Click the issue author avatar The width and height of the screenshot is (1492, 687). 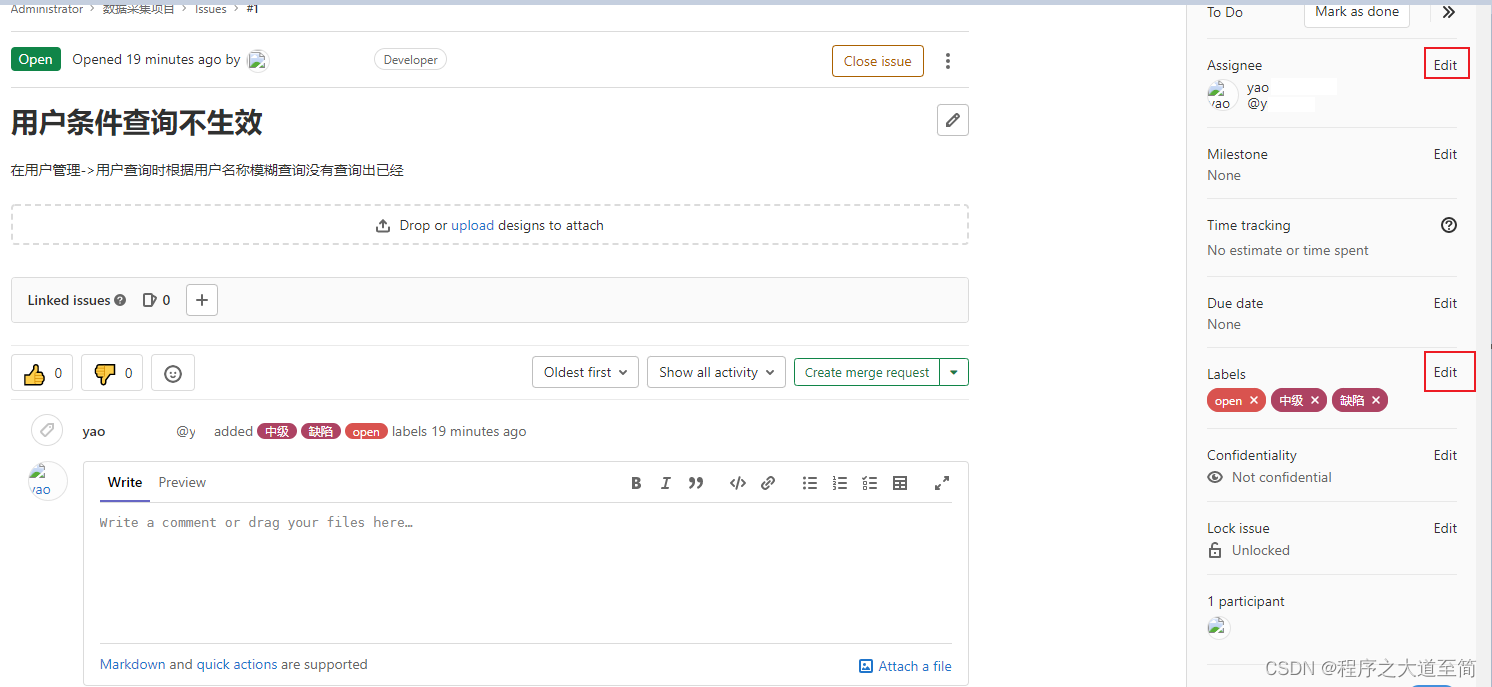[258, 60]
